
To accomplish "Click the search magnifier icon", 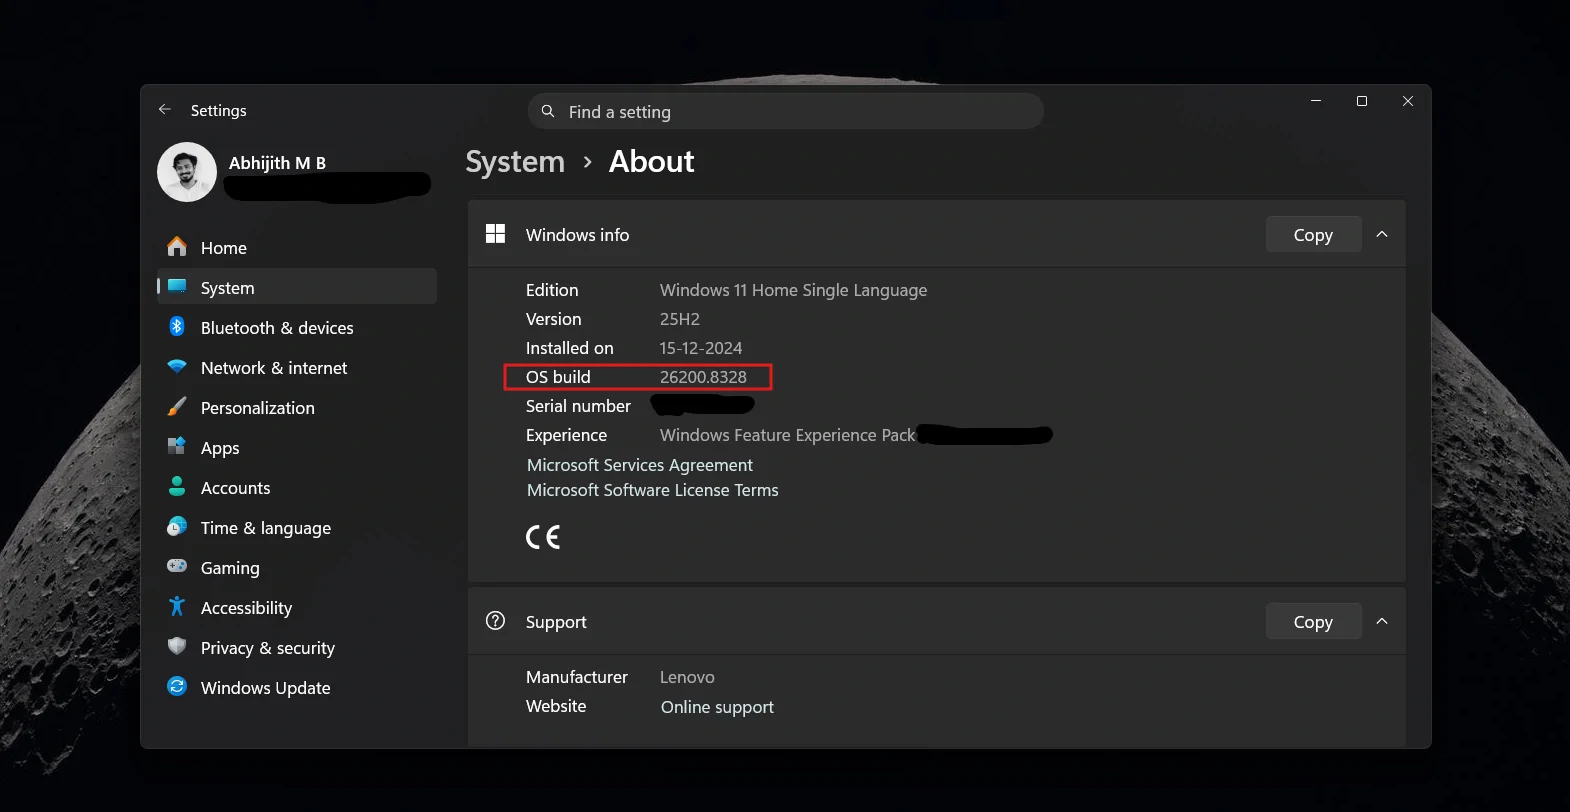I will point(548,111).
